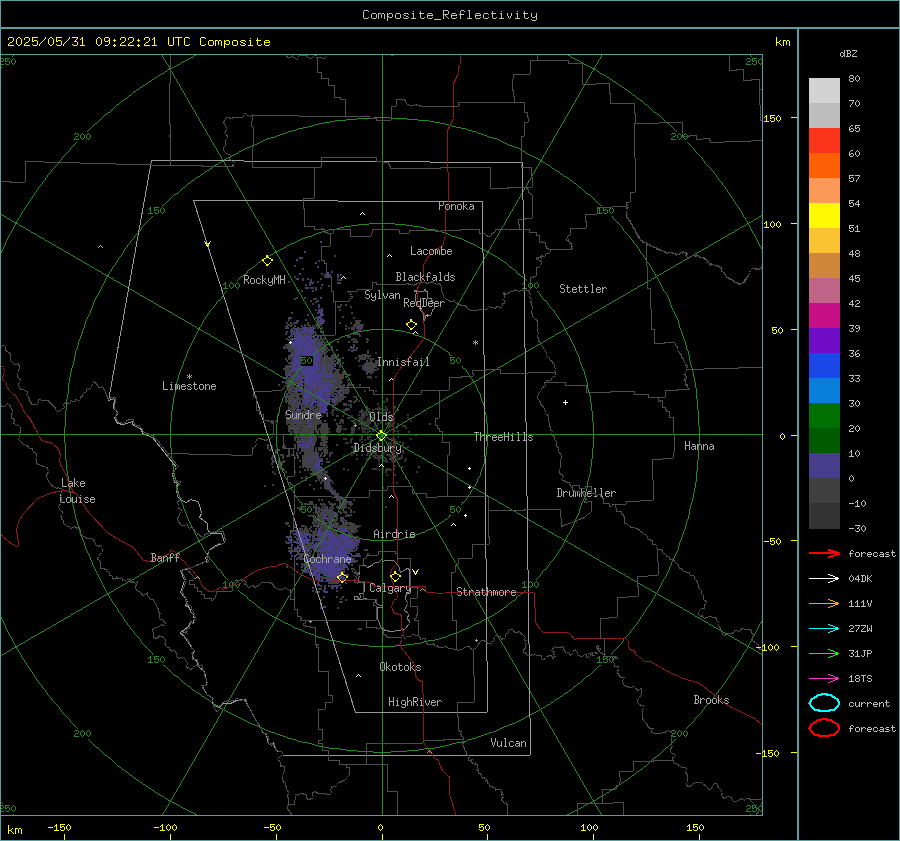The width and height of the screenshot is (900, 841).
Task: Click the Hanna label
Action: [x=699, y=446]
